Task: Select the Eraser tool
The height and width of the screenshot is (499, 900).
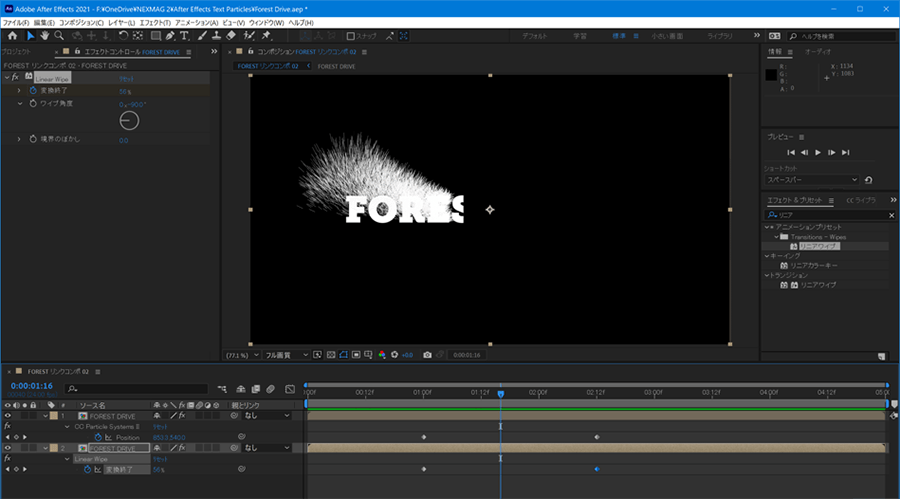Action: coord(231,36)
